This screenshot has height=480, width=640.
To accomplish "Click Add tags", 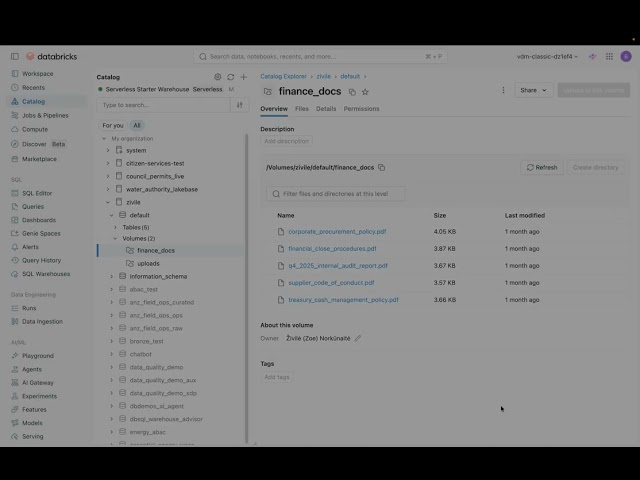I will pos(277,377).
